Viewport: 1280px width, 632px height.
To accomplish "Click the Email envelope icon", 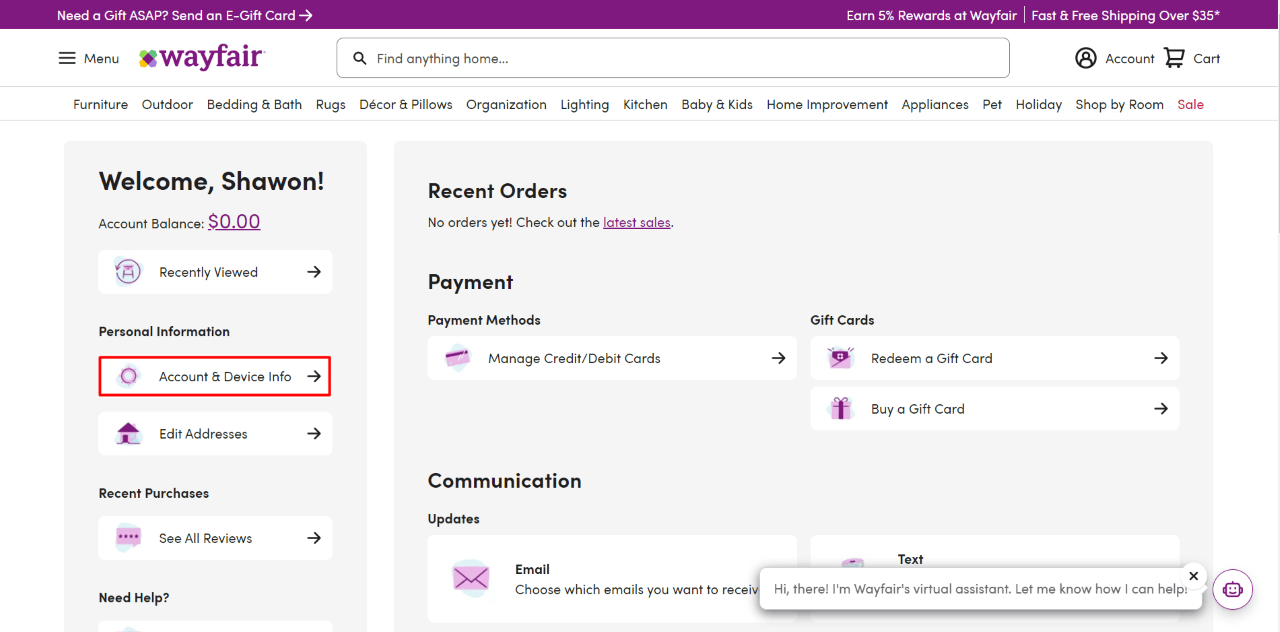I will [470, 578].
